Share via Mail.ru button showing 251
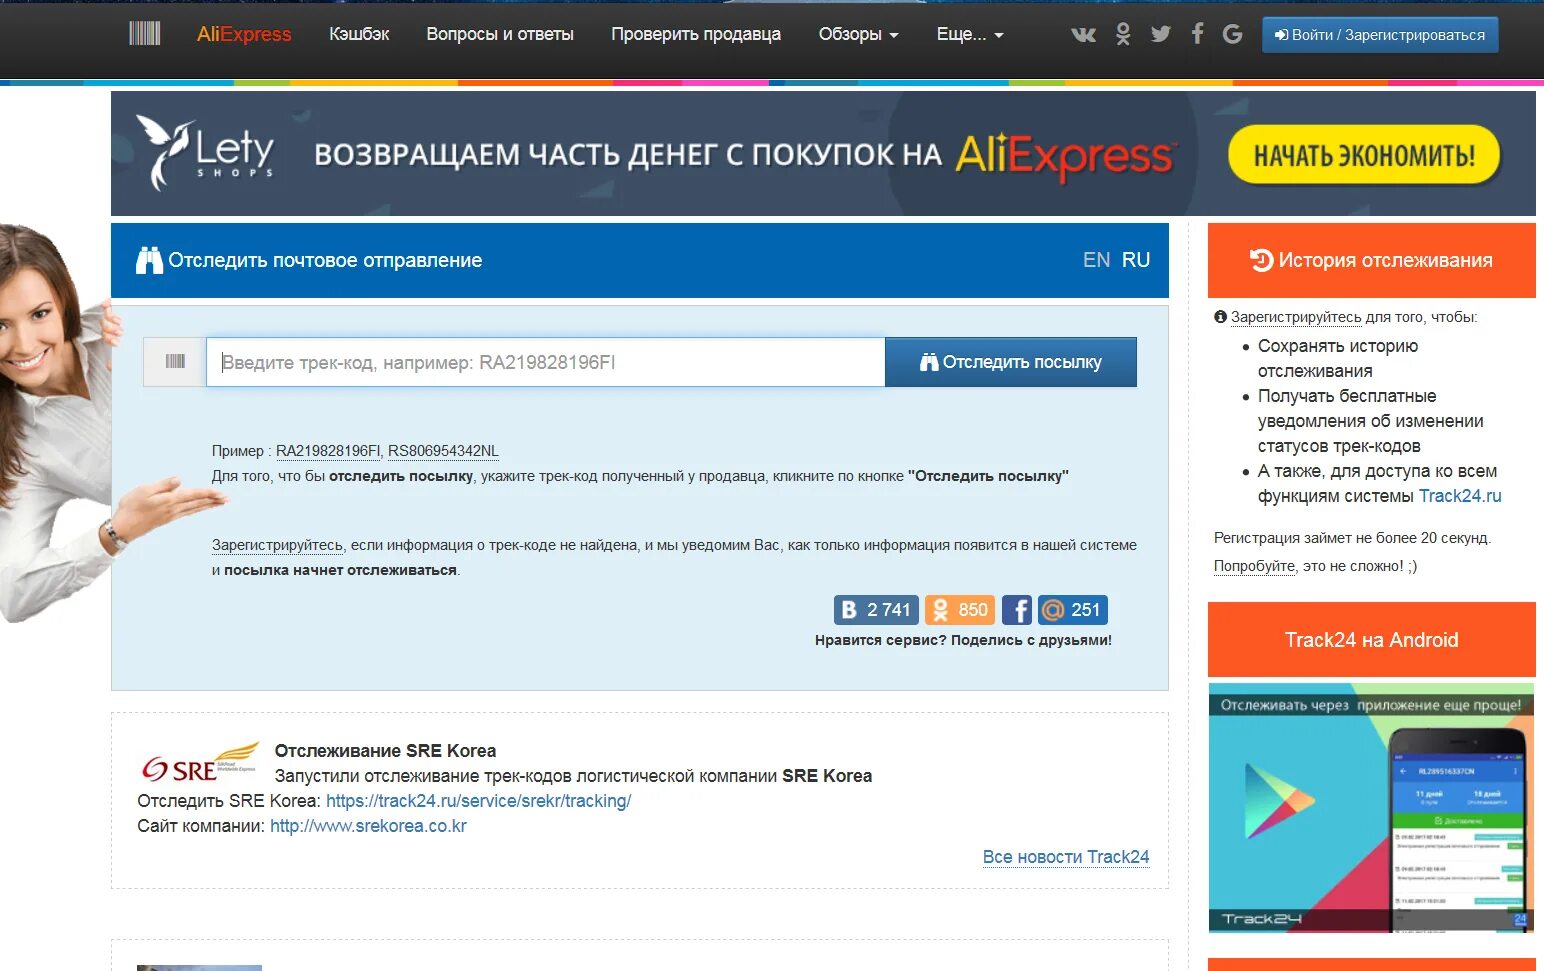The width and height of the screenshot is (1544, 971). click(x=1073, y=610)
